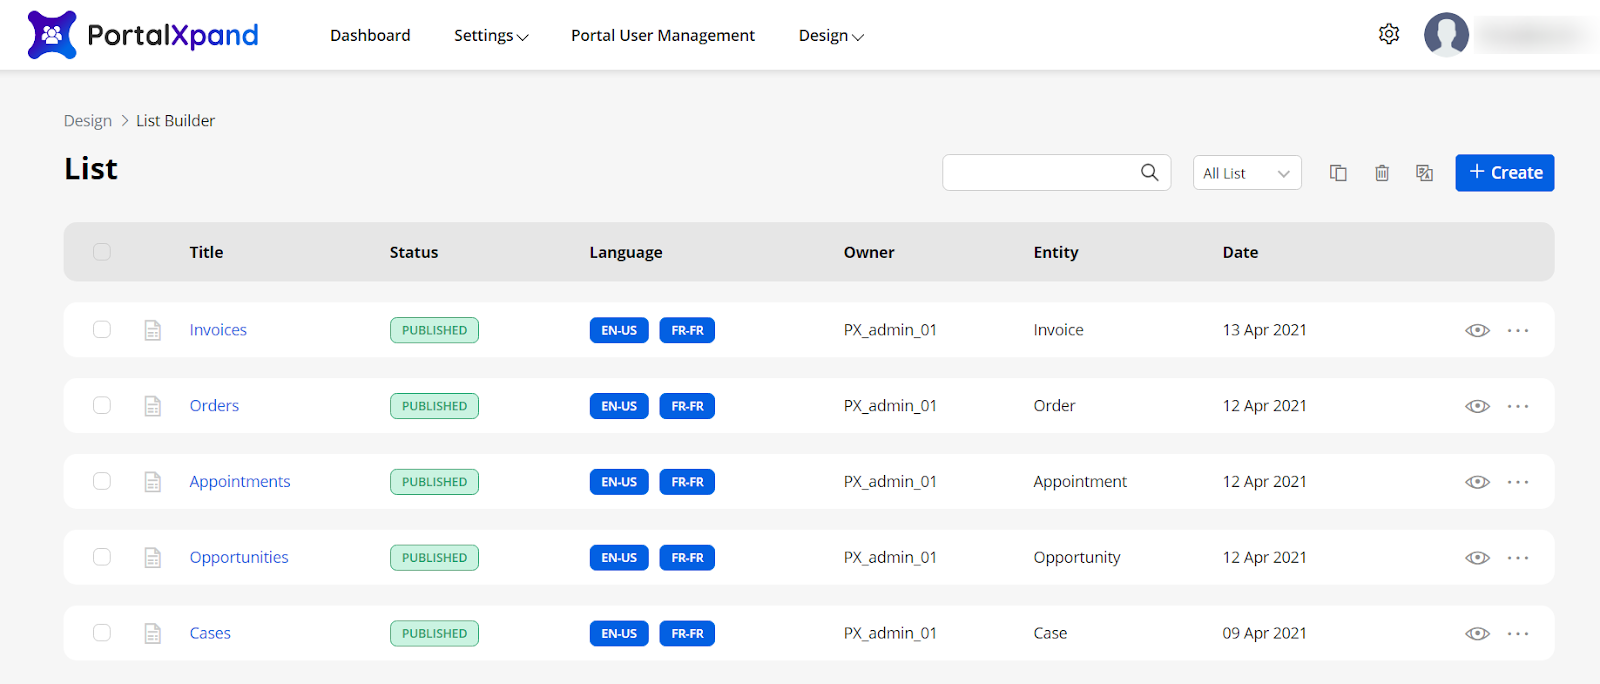Viewport: 1600px width, 684px height.
Task: Open settings gear icon in header
Action: [x=1389, y=34]
